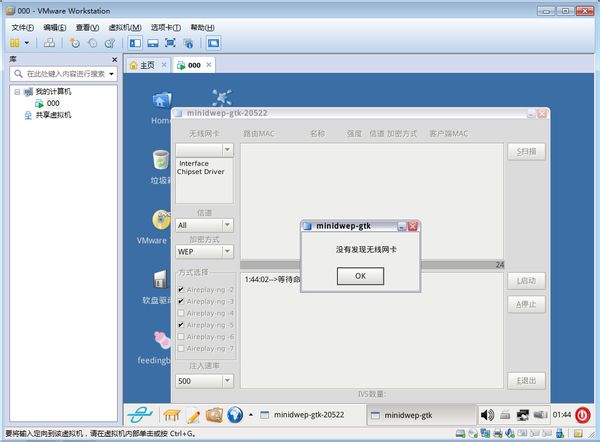Click the network tray icon in guest taskbar
Screen dimensions: 600x442
[522, 415]
